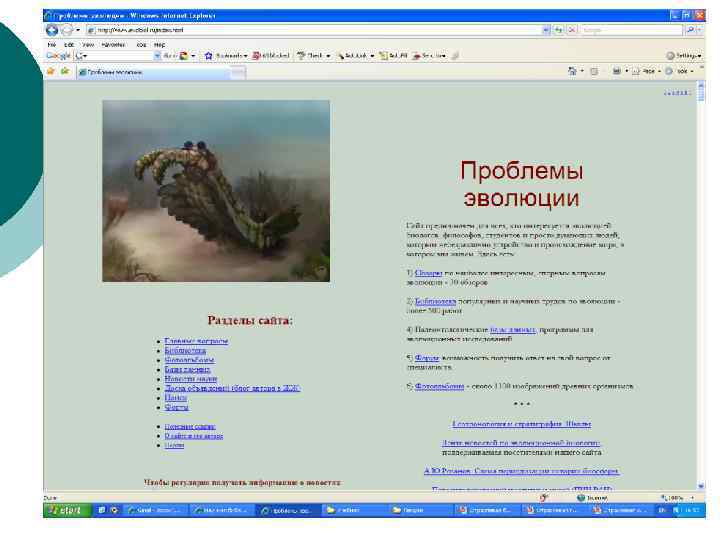This screenshot has width=720, height=540.
Task: Go back with the Back arrow button
Action: [52, 30]
